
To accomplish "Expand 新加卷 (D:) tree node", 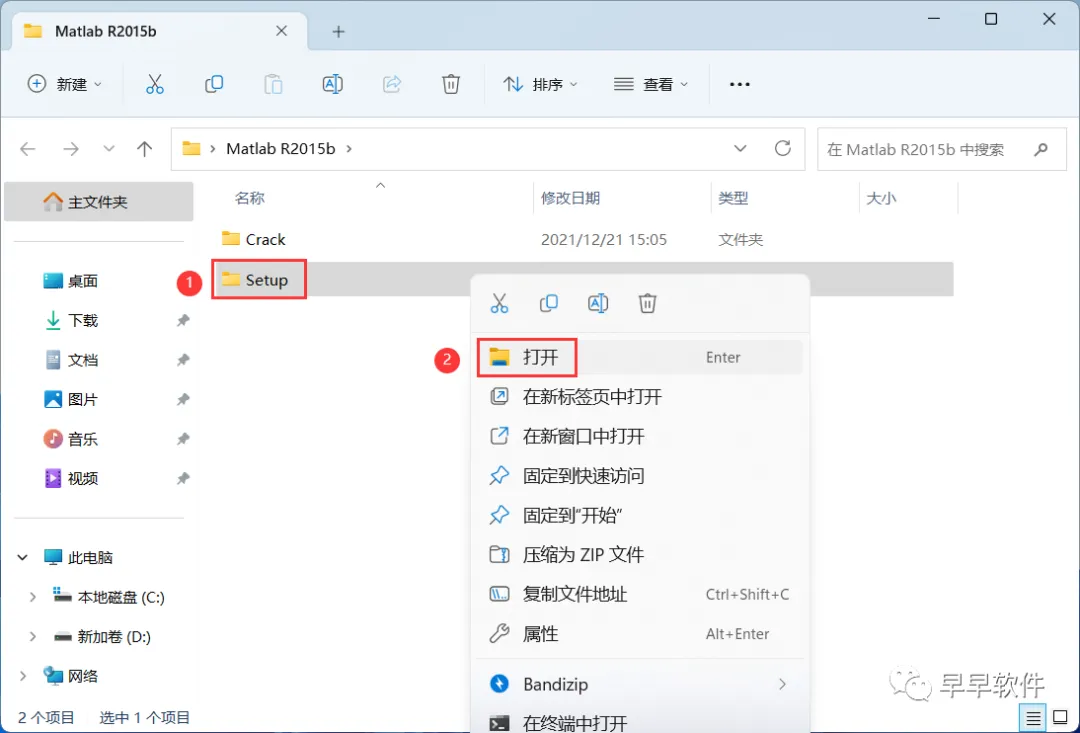I will [x=32, y=637].
